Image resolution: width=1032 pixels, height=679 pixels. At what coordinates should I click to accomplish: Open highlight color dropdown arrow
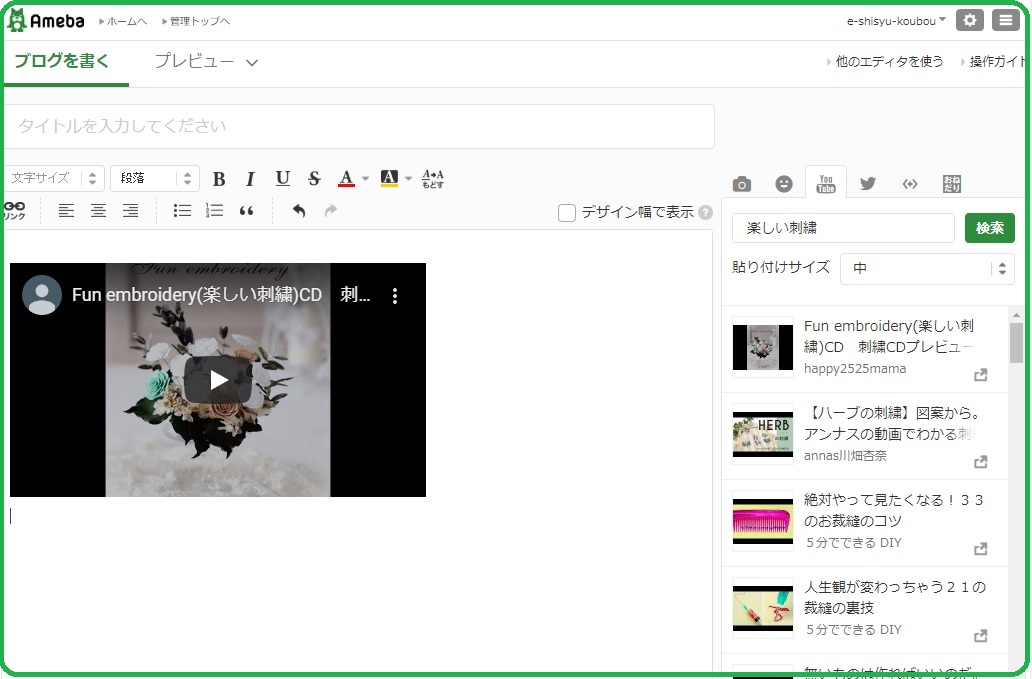[x=408, y=178]
